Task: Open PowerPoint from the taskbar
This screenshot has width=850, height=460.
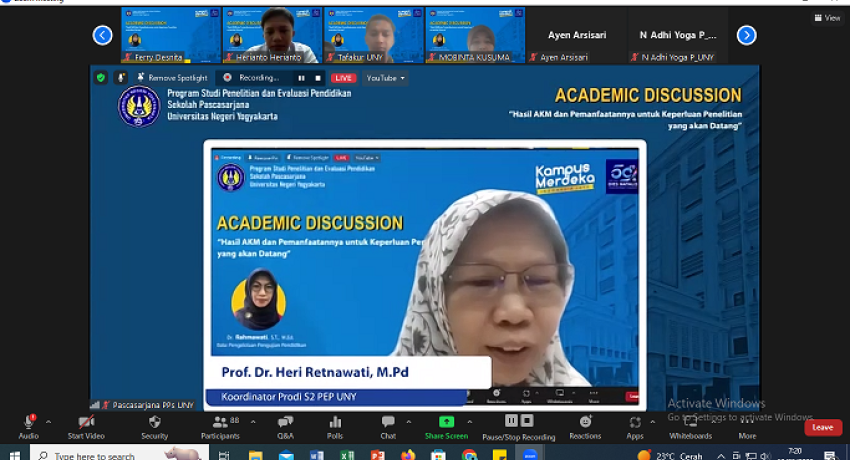Action: (377, 455)
